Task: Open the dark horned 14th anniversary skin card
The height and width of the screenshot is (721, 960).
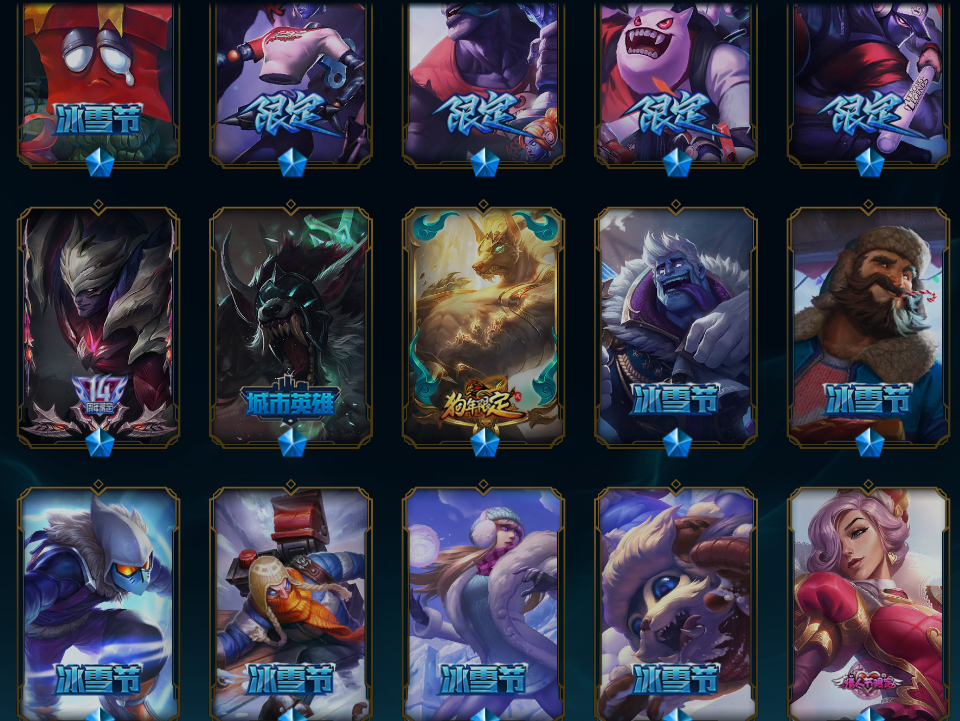Action: click(99, 326)
